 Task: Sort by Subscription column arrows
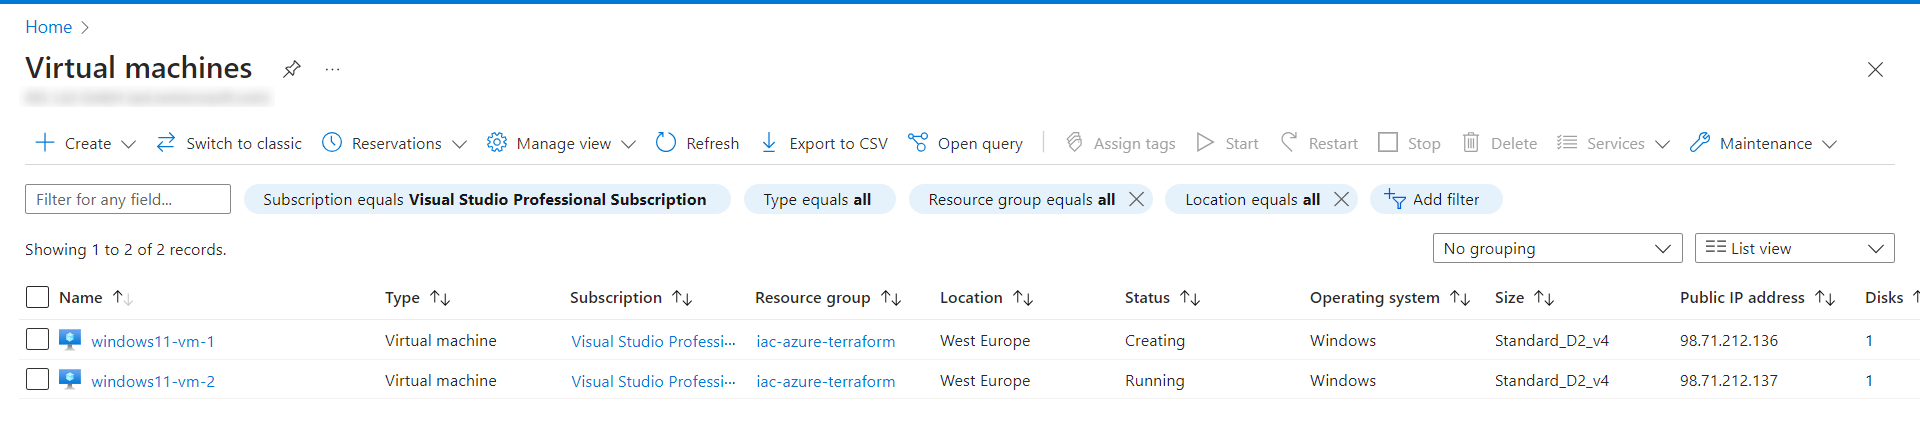coord(682,298)
